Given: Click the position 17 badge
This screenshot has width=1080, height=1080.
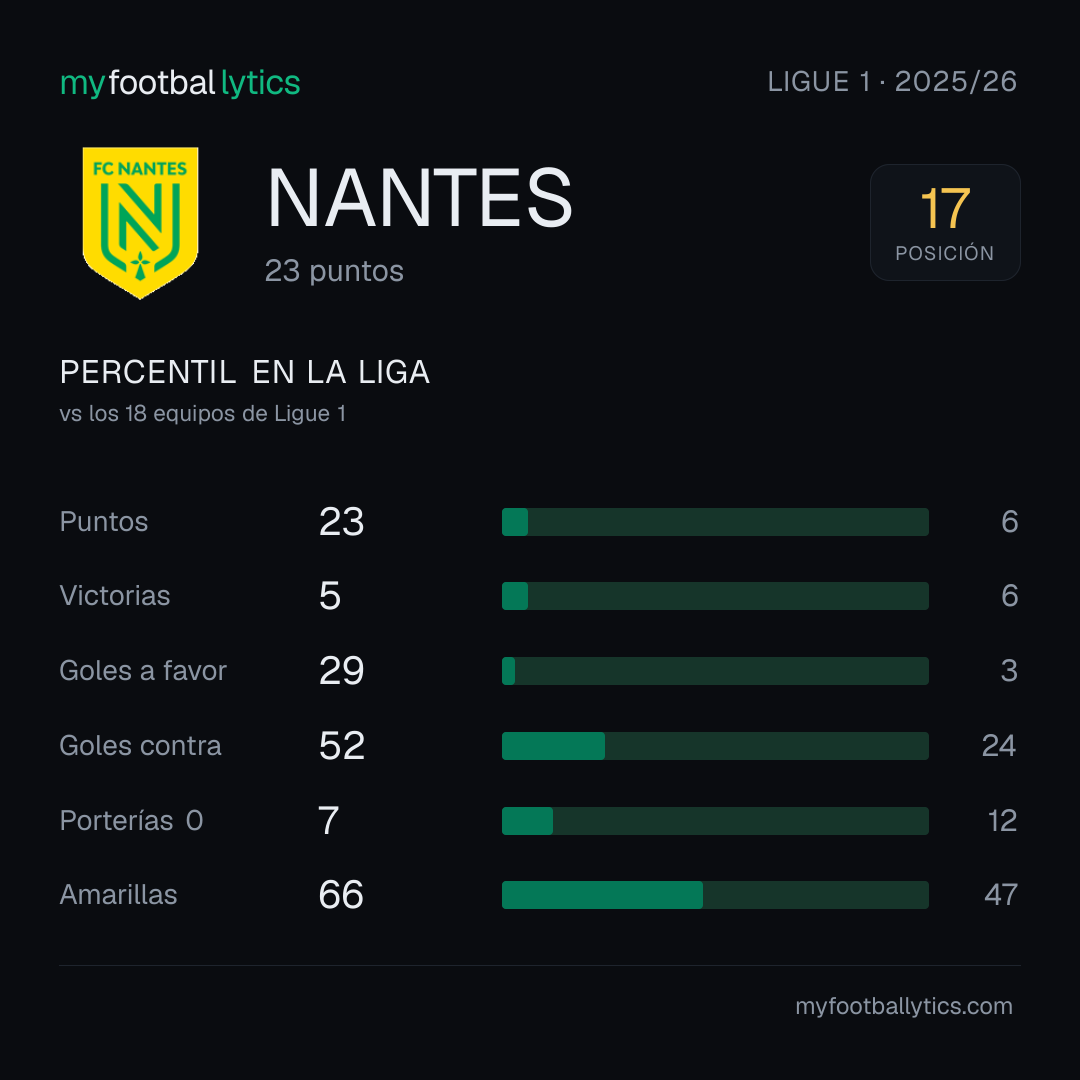Looking at the screenshot, I should [945, 222].
